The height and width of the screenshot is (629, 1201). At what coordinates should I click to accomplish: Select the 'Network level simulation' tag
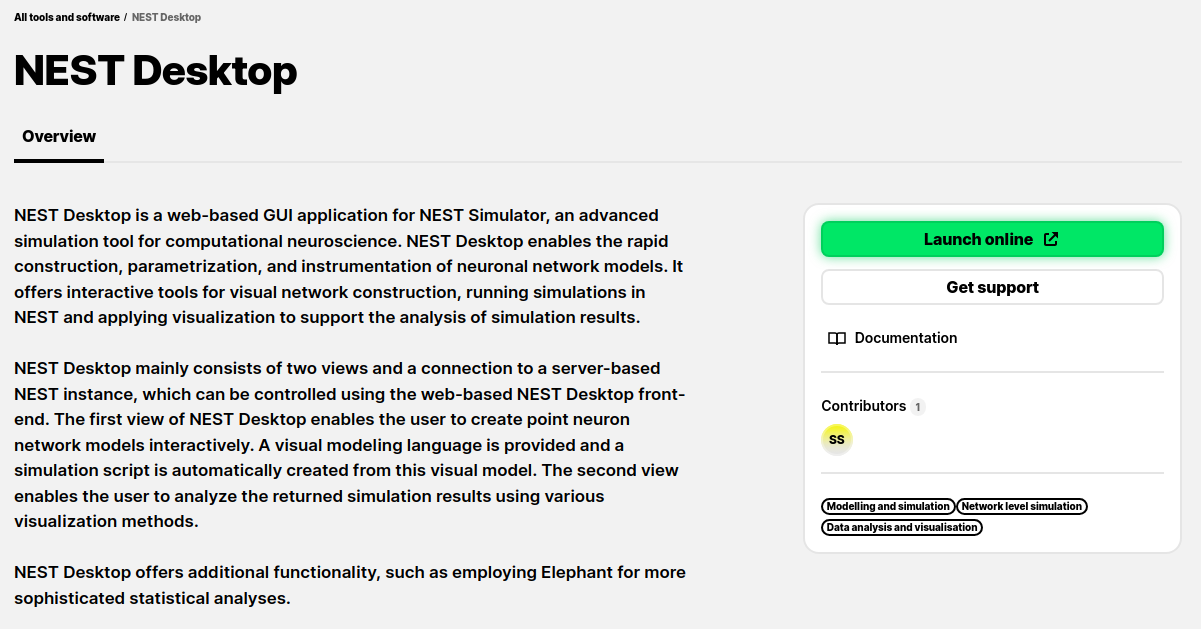click(1022, 506)
